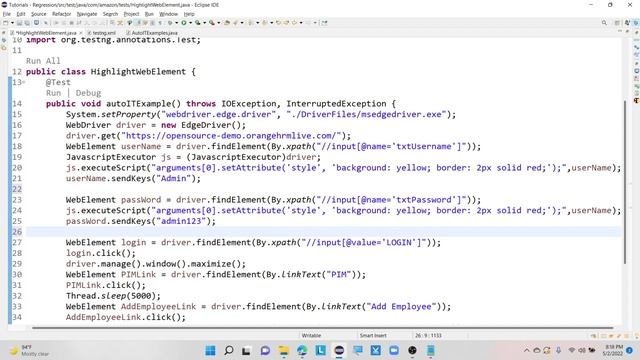Viewport: 640px width, 360px height.
Task: Open the File menu
Action: [x=7, y=14]
